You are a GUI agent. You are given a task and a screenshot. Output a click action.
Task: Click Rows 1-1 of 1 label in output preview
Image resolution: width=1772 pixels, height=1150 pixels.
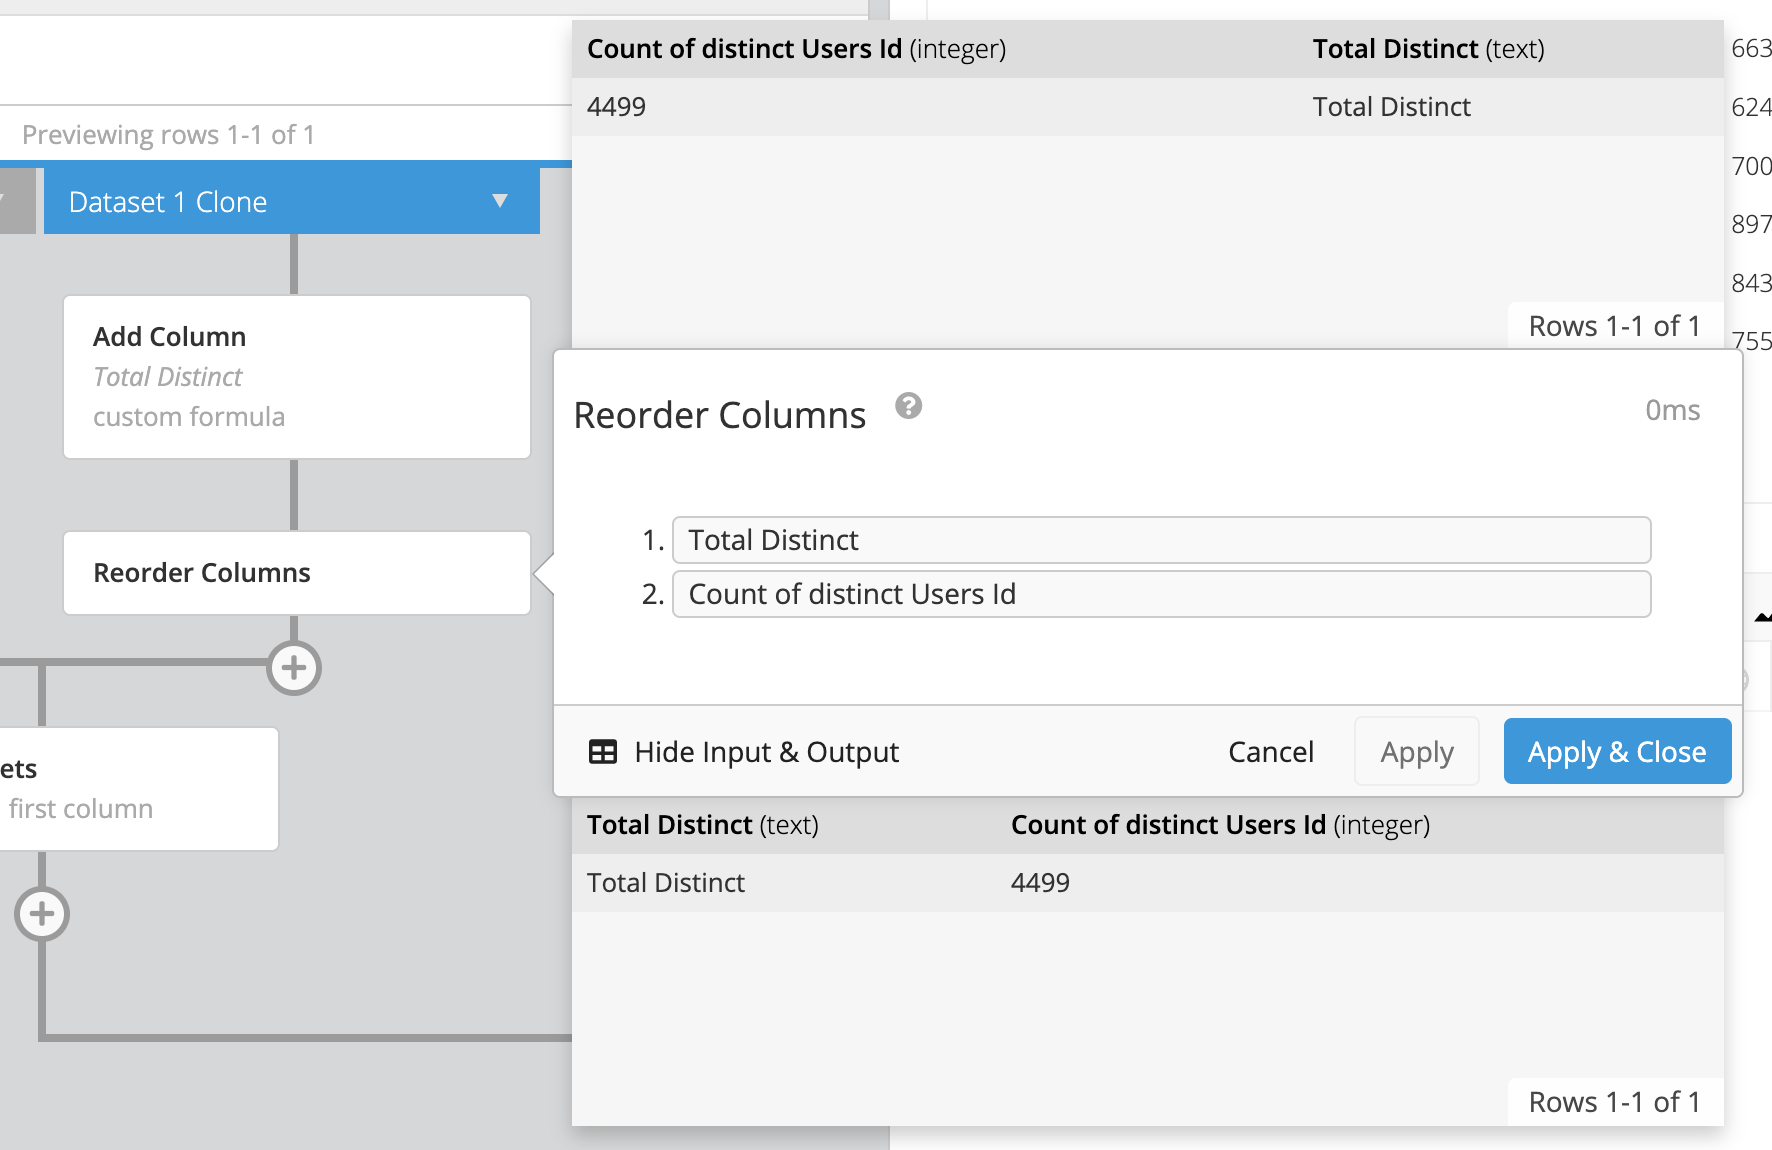point(1614,1102)
